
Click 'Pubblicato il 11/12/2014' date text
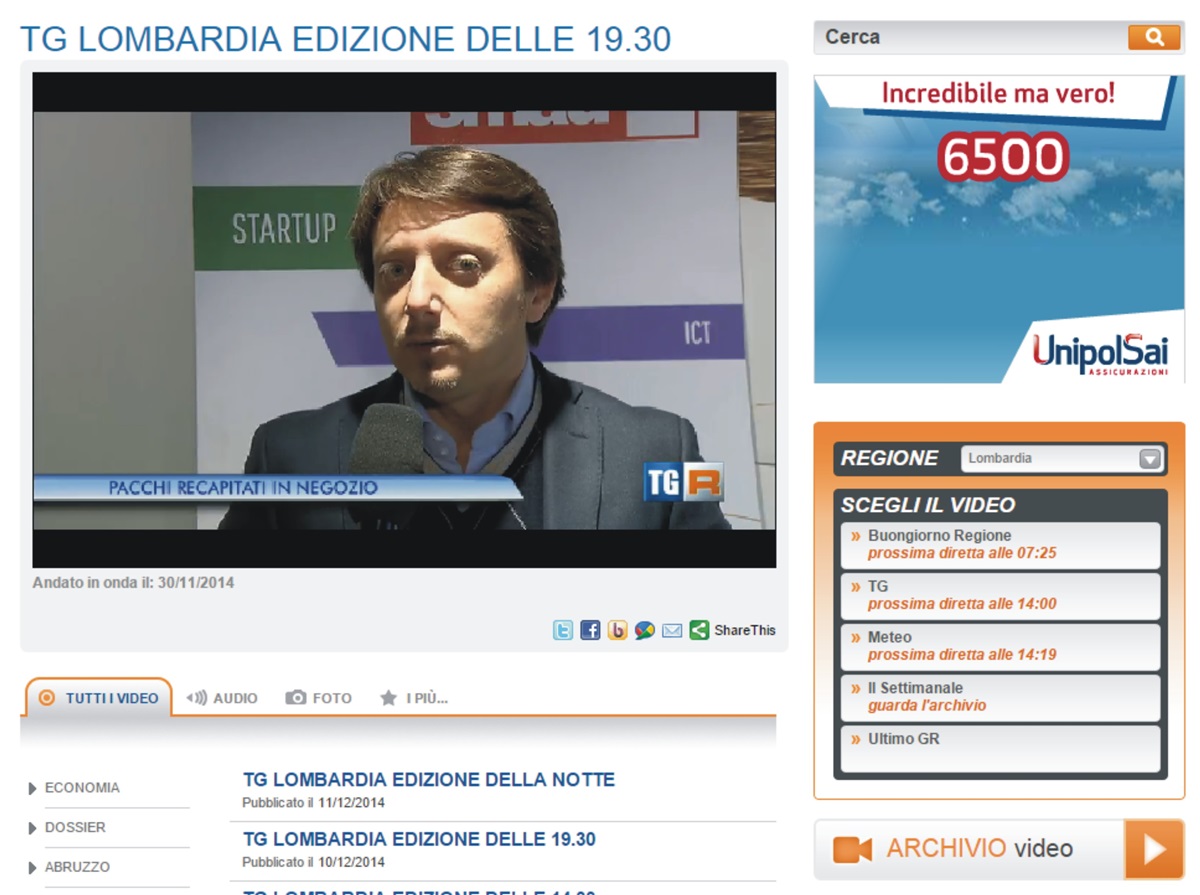pyautogui.click(x=313, y=803)
